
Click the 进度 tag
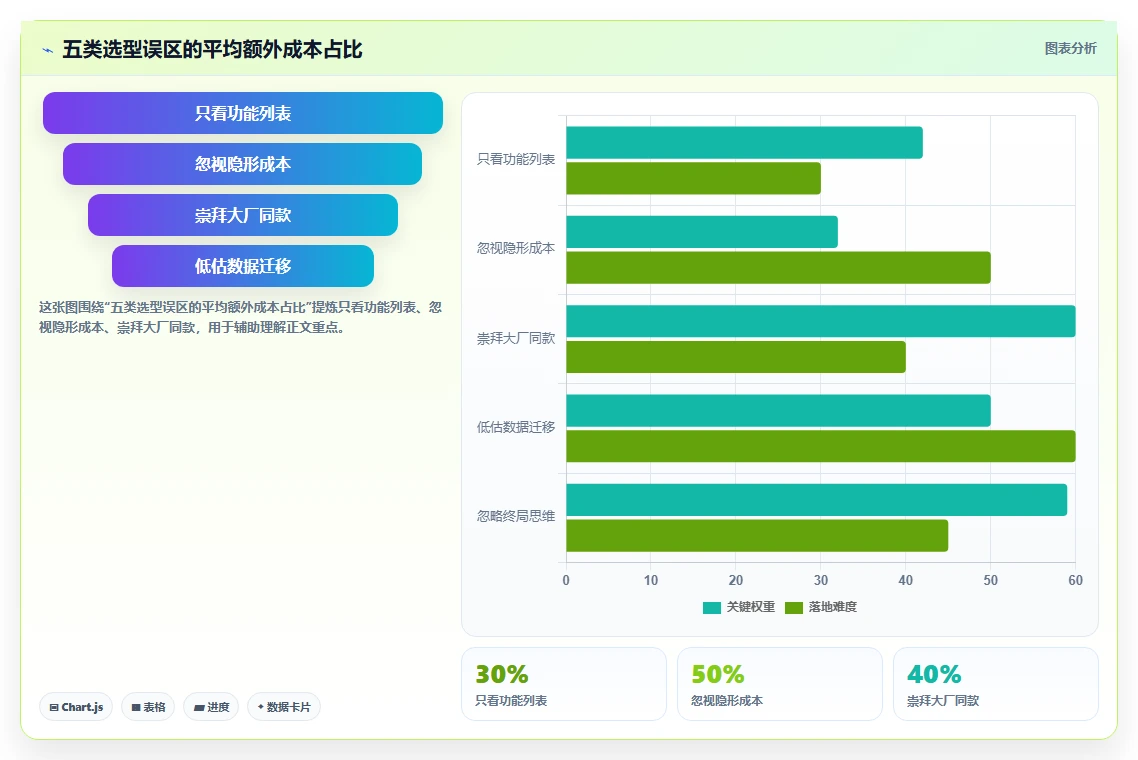211,707
